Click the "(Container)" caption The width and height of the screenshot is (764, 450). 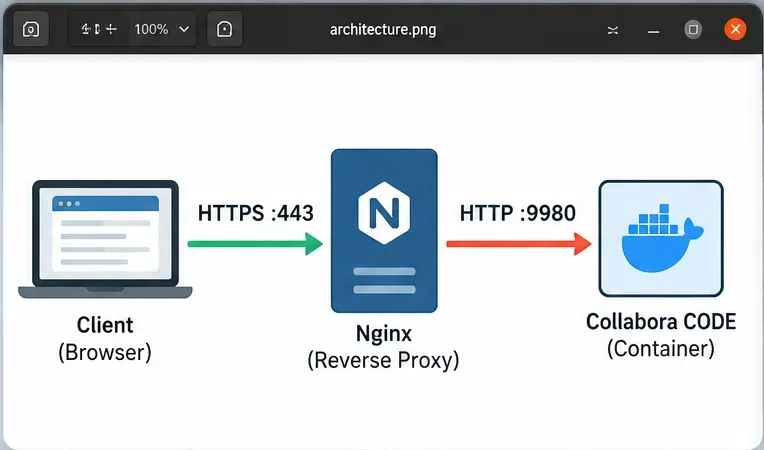(661, 349)
